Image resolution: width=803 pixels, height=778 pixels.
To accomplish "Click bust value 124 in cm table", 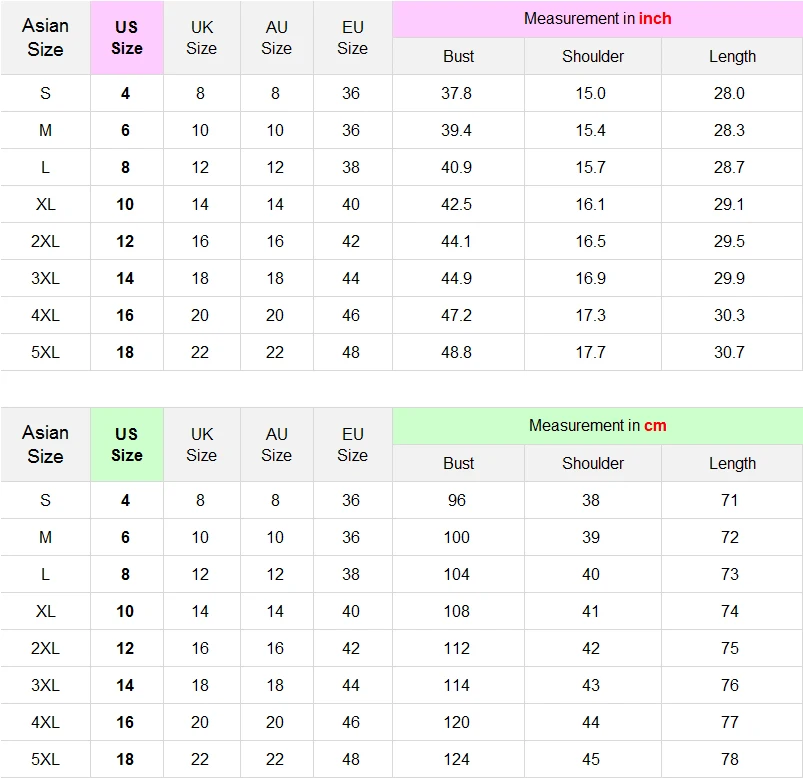I will tap(457, 759).
